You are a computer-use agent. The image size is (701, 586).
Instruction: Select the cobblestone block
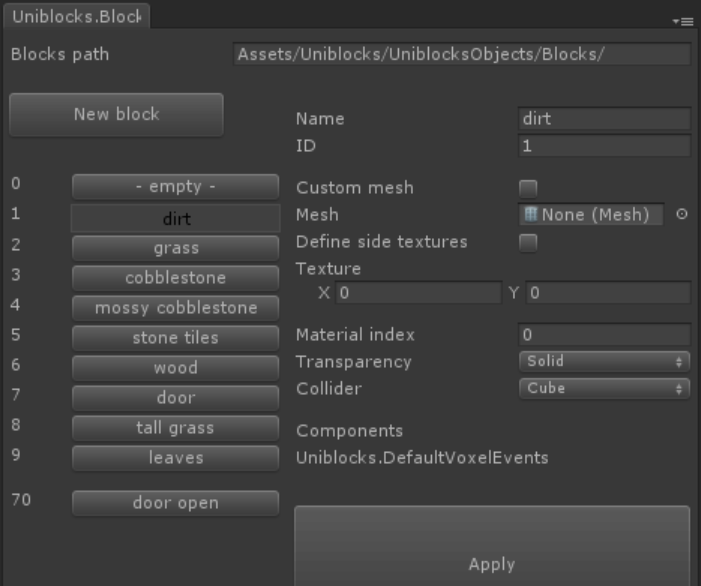point(176,278)
